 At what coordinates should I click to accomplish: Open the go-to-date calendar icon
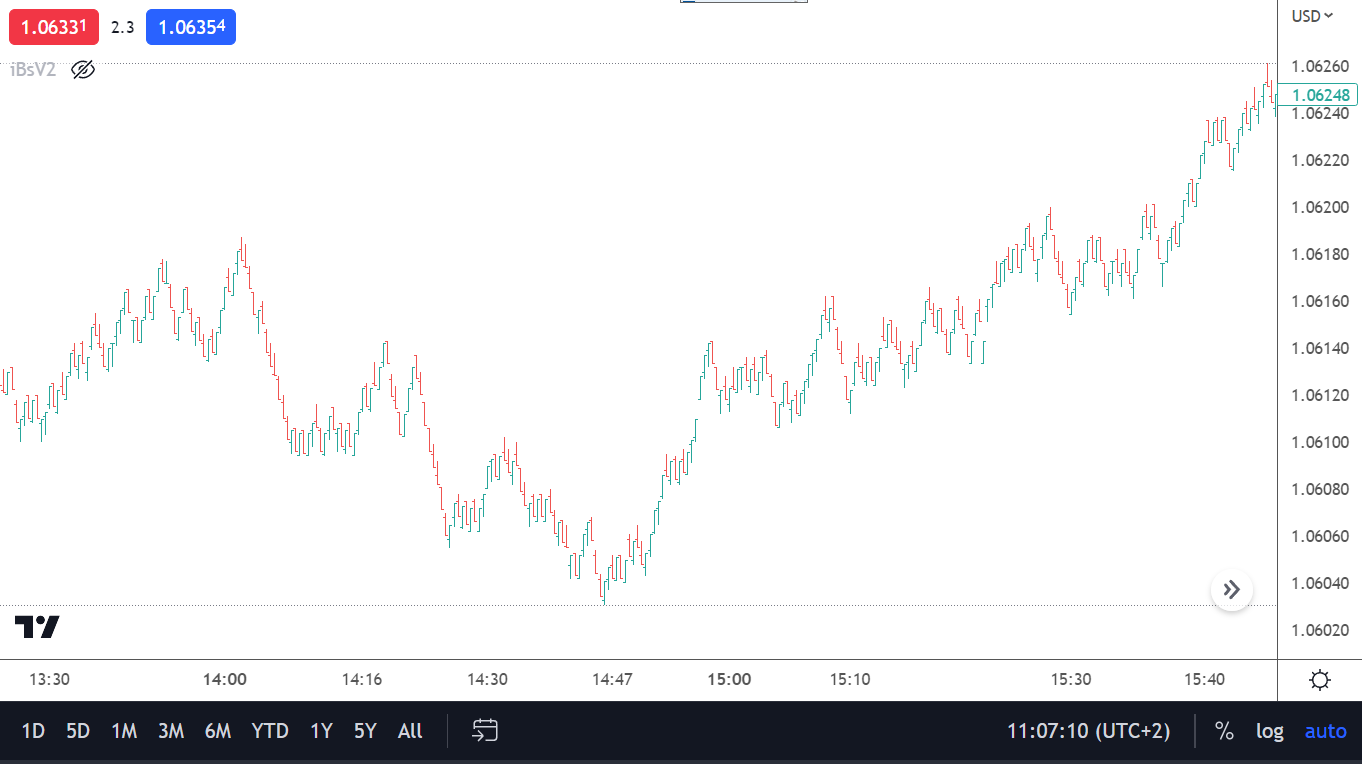[x=485, y=731]
